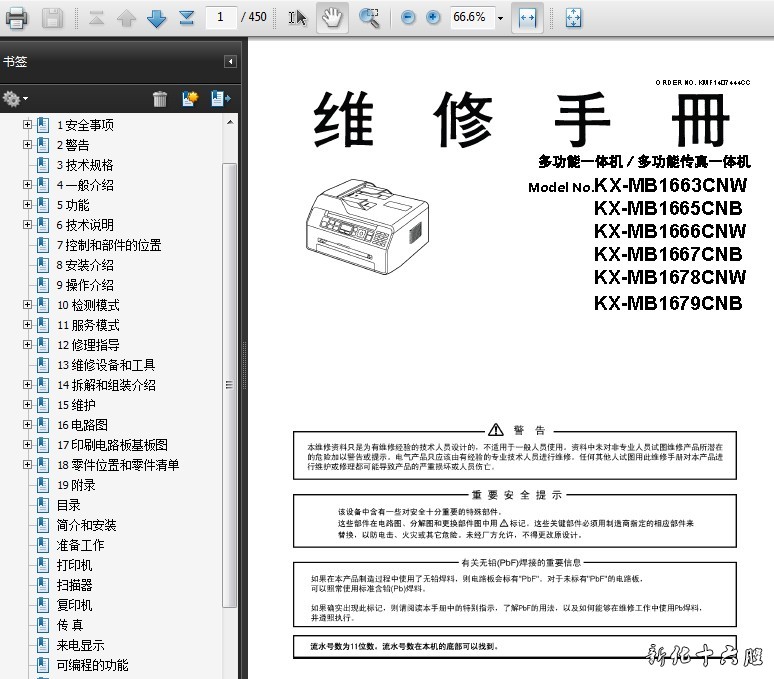Choose the text Select tool
This screenshot has width=774, height=679.
(x=297, y=17)
